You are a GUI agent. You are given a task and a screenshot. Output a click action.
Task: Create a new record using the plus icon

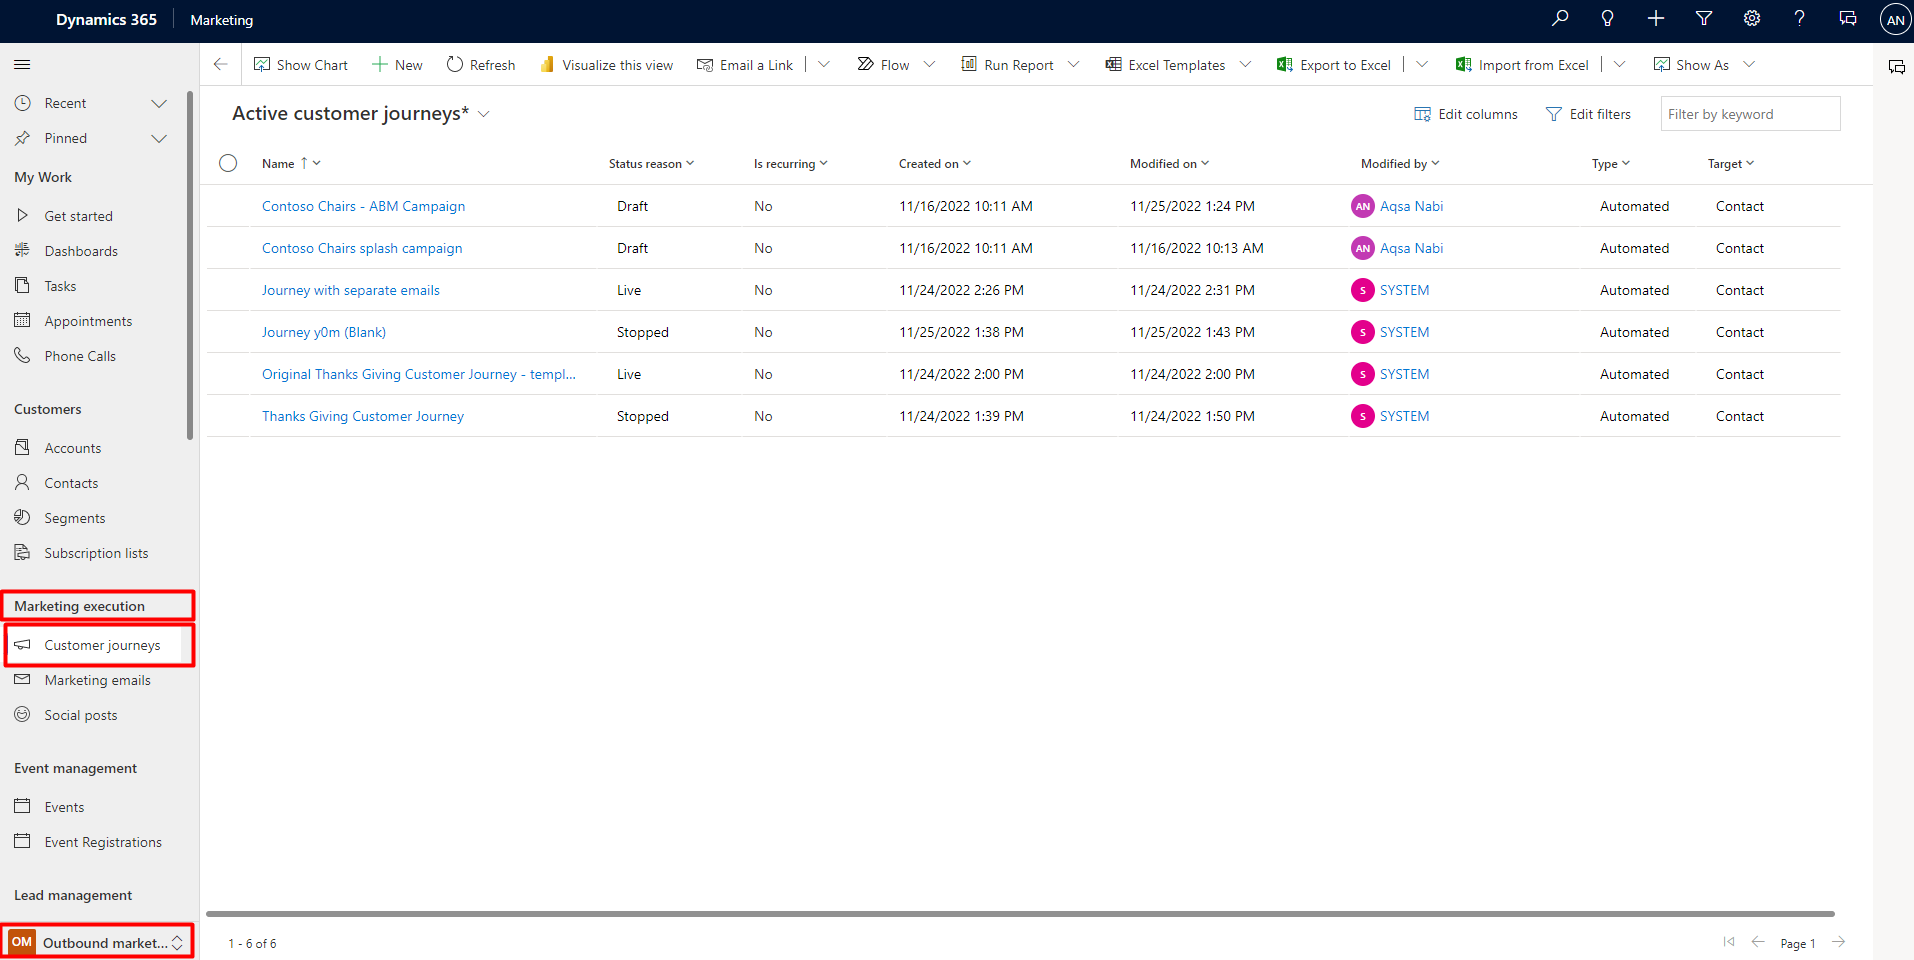coord(1656,18)
